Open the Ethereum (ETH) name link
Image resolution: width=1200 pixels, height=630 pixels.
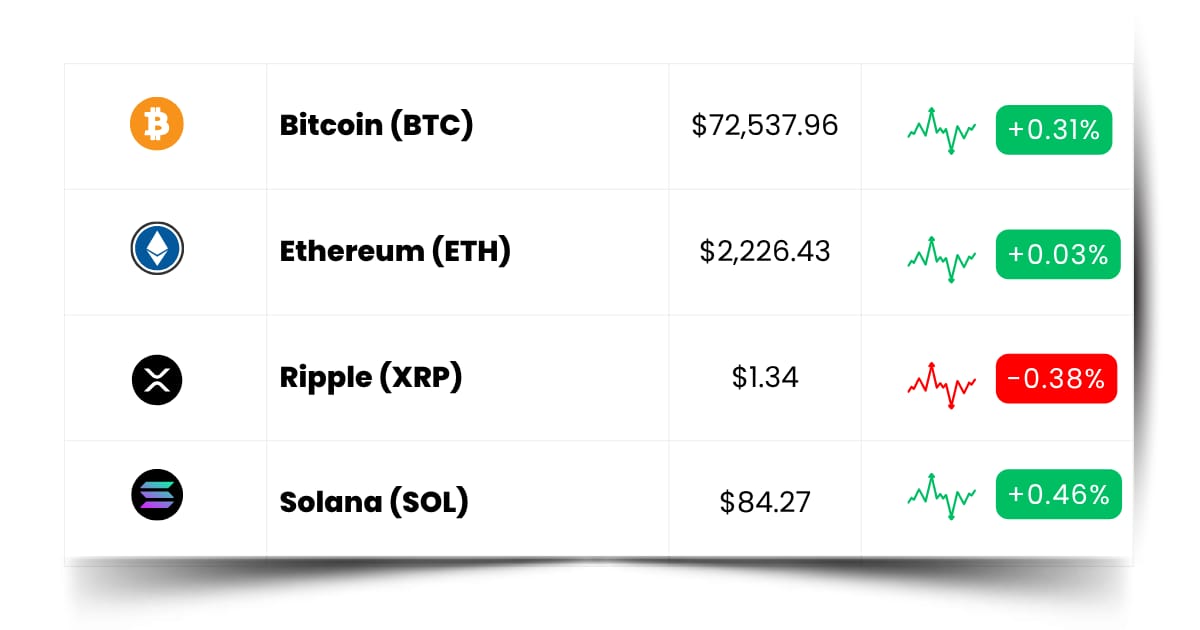[395, 251]
